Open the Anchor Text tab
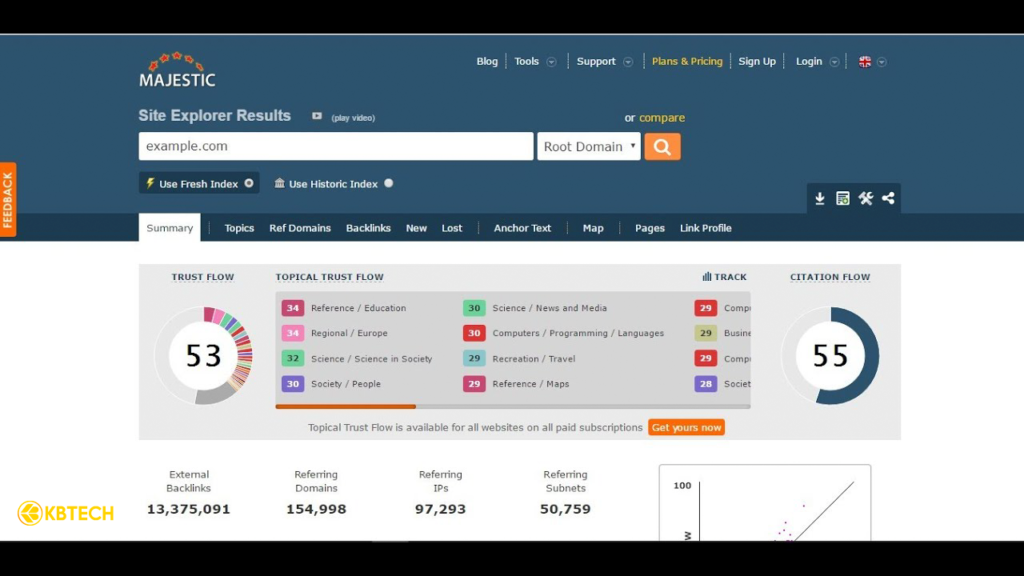 tap(522, 228)
